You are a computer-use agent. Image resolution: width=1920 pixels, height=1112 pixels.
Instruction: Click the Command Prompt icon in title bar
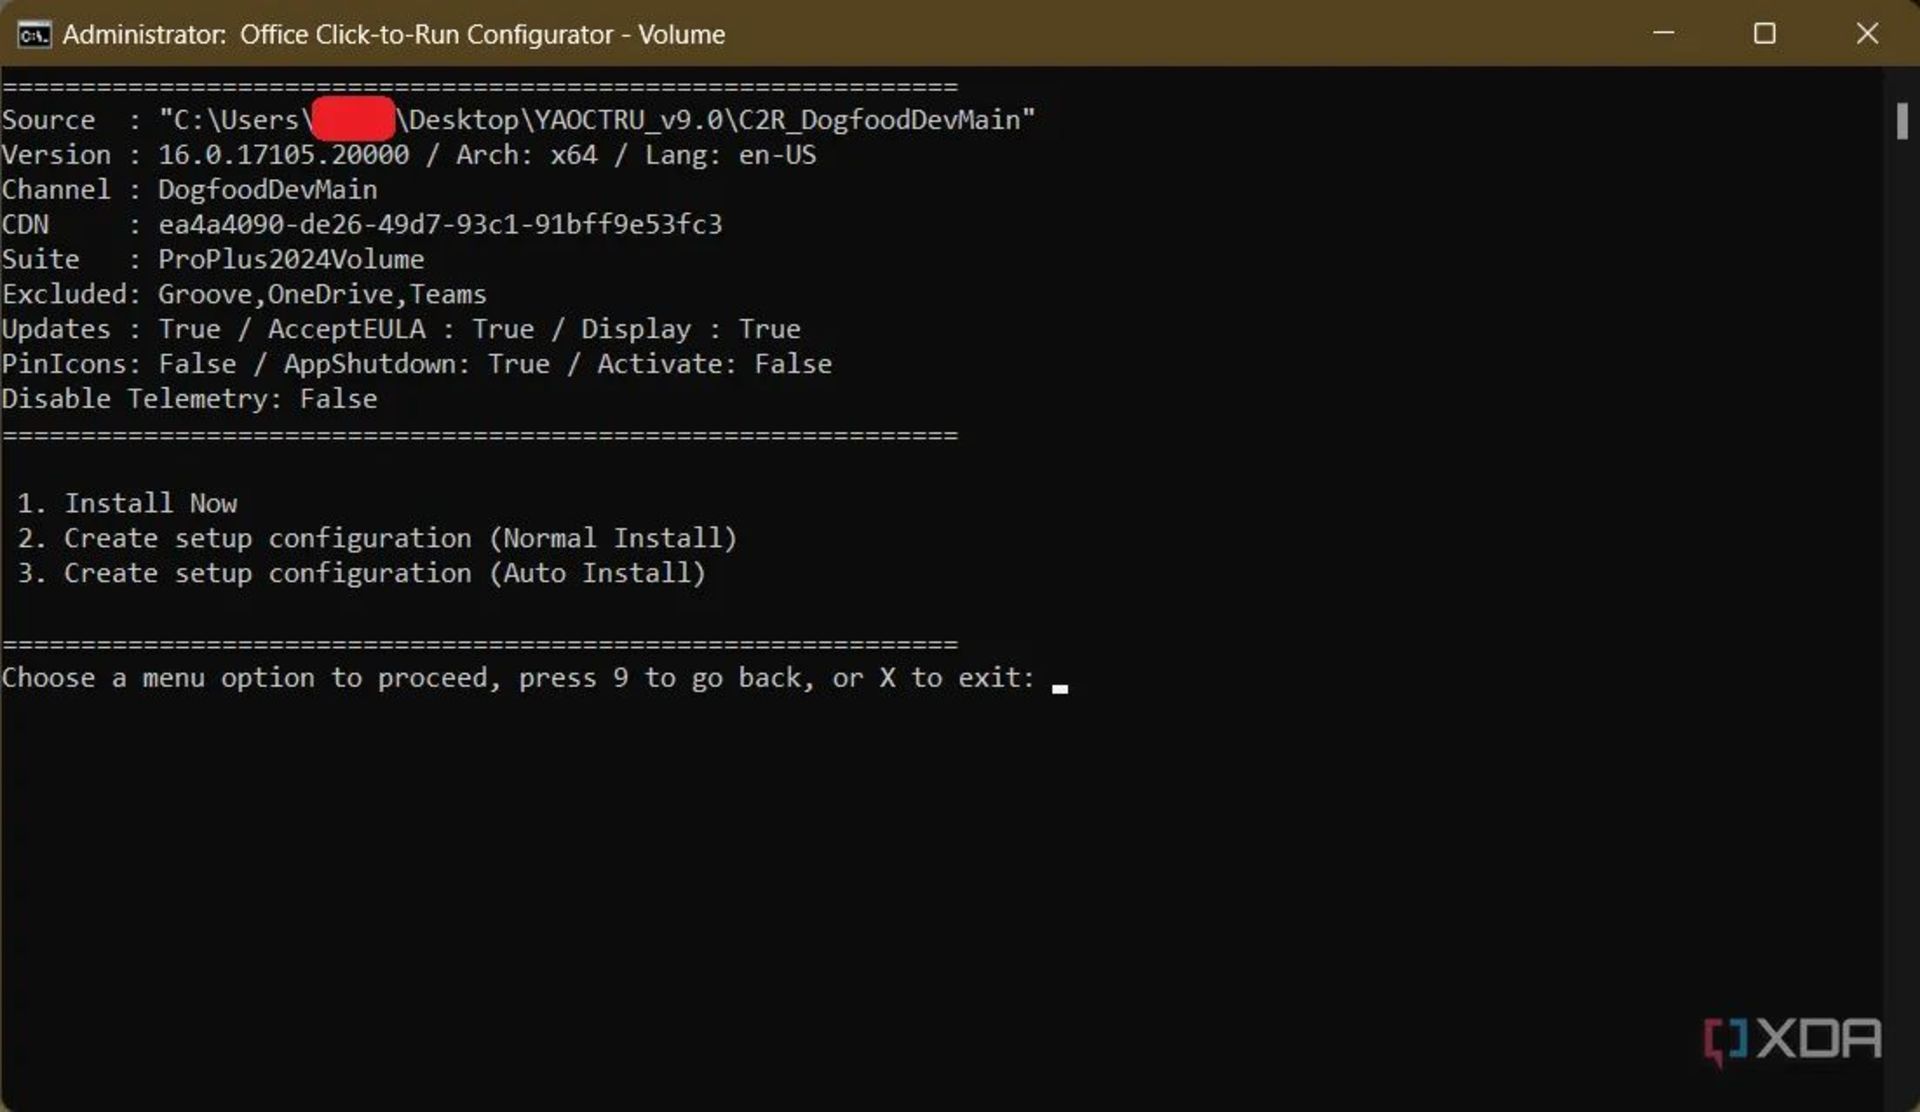[33, 34]
